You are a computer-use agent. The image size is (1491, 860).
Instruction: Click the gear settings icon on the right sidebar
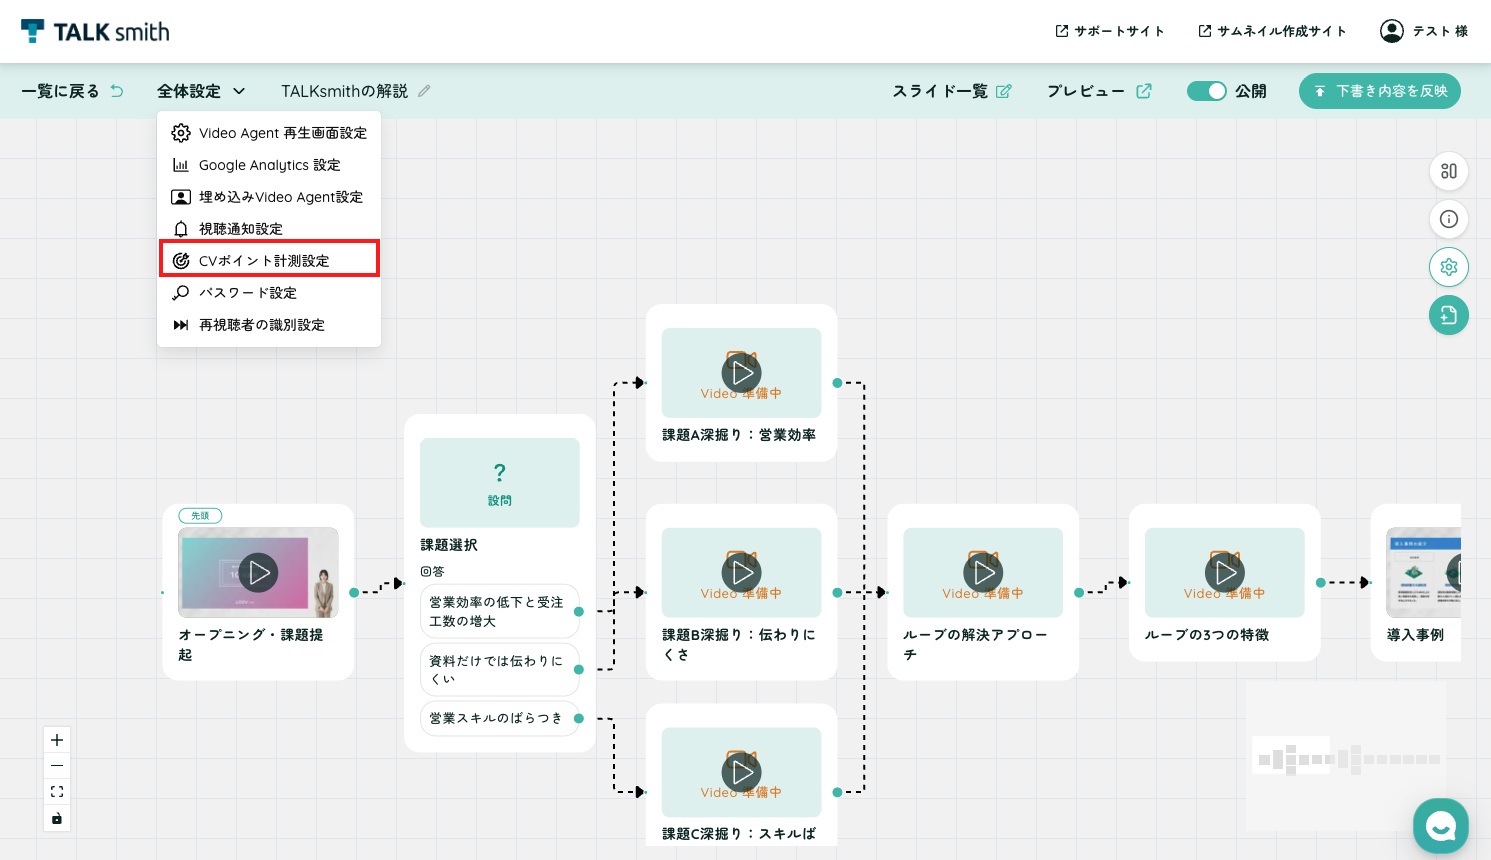click(1449, 267)
